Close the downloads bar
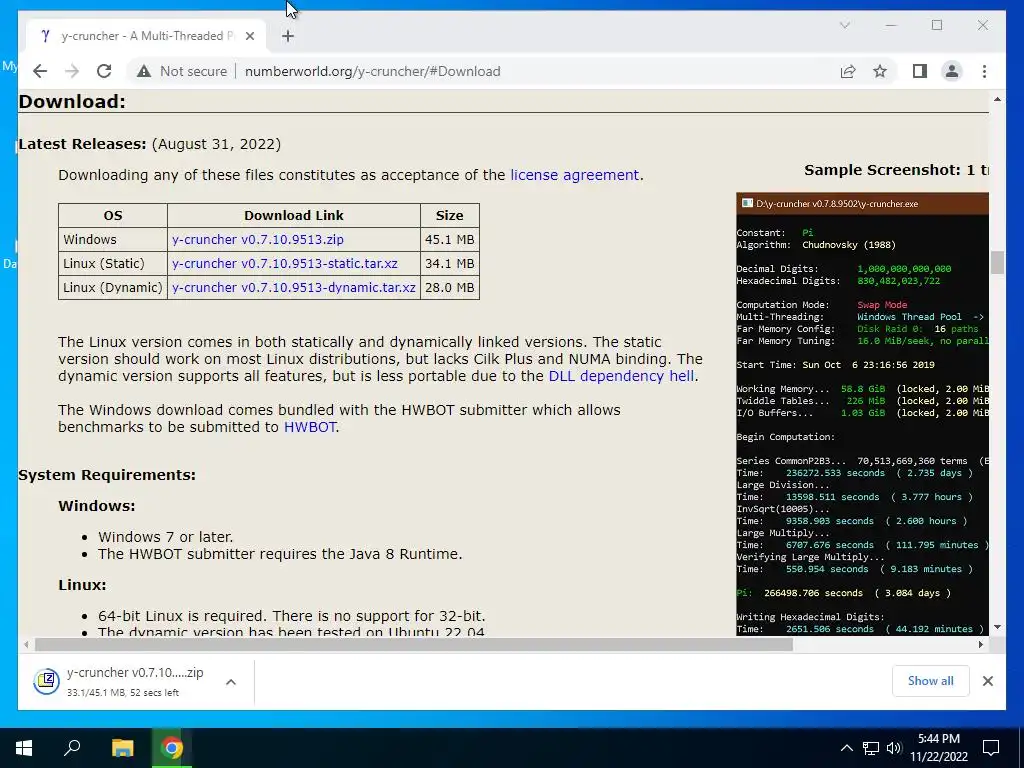The image size is (1024, 768). pos(987,681)
